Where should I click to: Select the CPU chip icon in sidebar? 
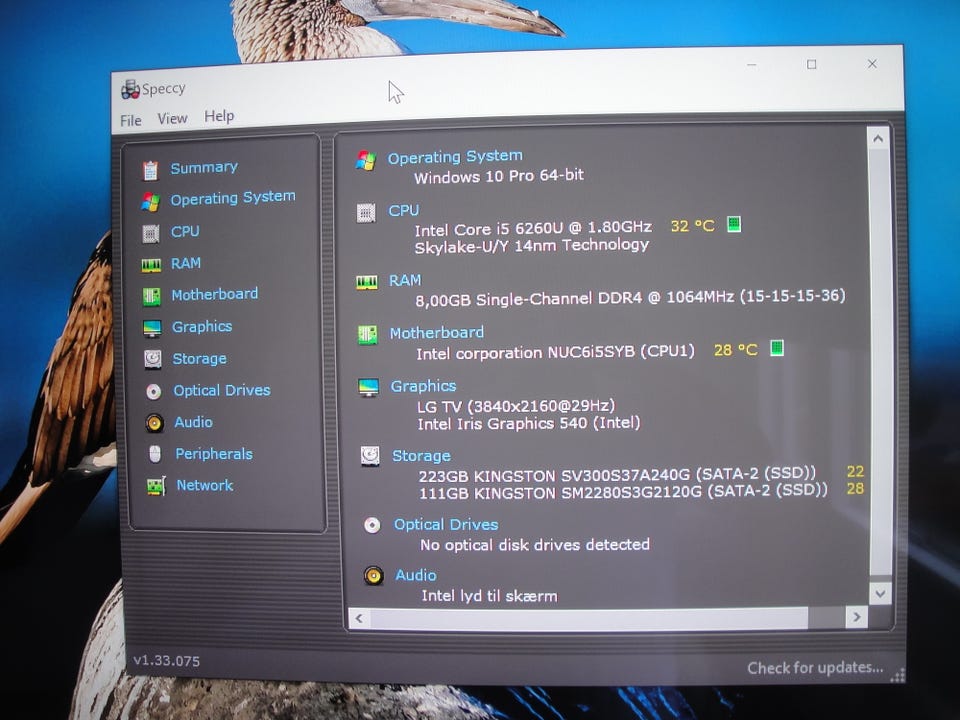click(x=151, y=233)
